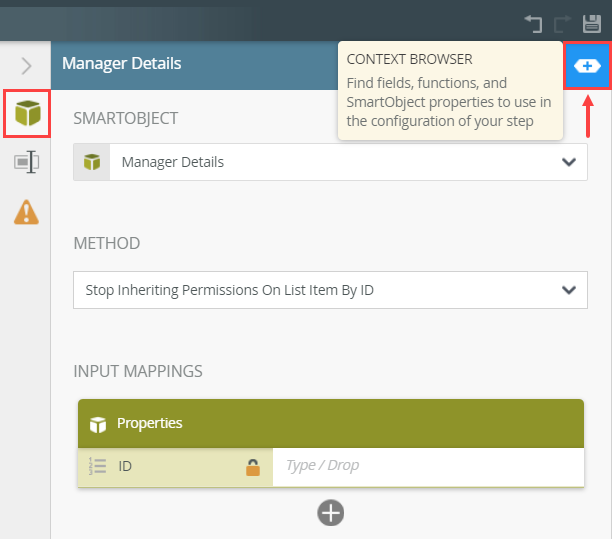Select the ID property label
612x539 pixels.
126,466
